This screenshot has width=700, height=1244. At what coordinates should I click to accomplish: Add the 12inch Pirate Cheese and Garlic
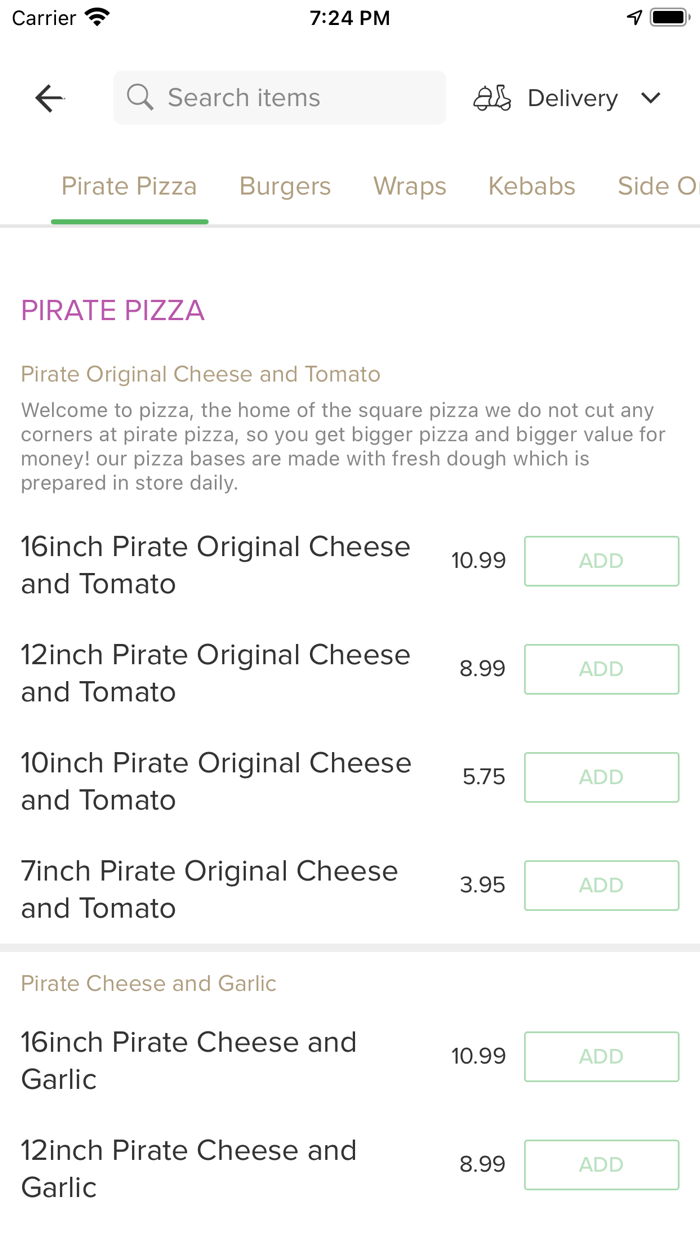tap(601, 1164)
